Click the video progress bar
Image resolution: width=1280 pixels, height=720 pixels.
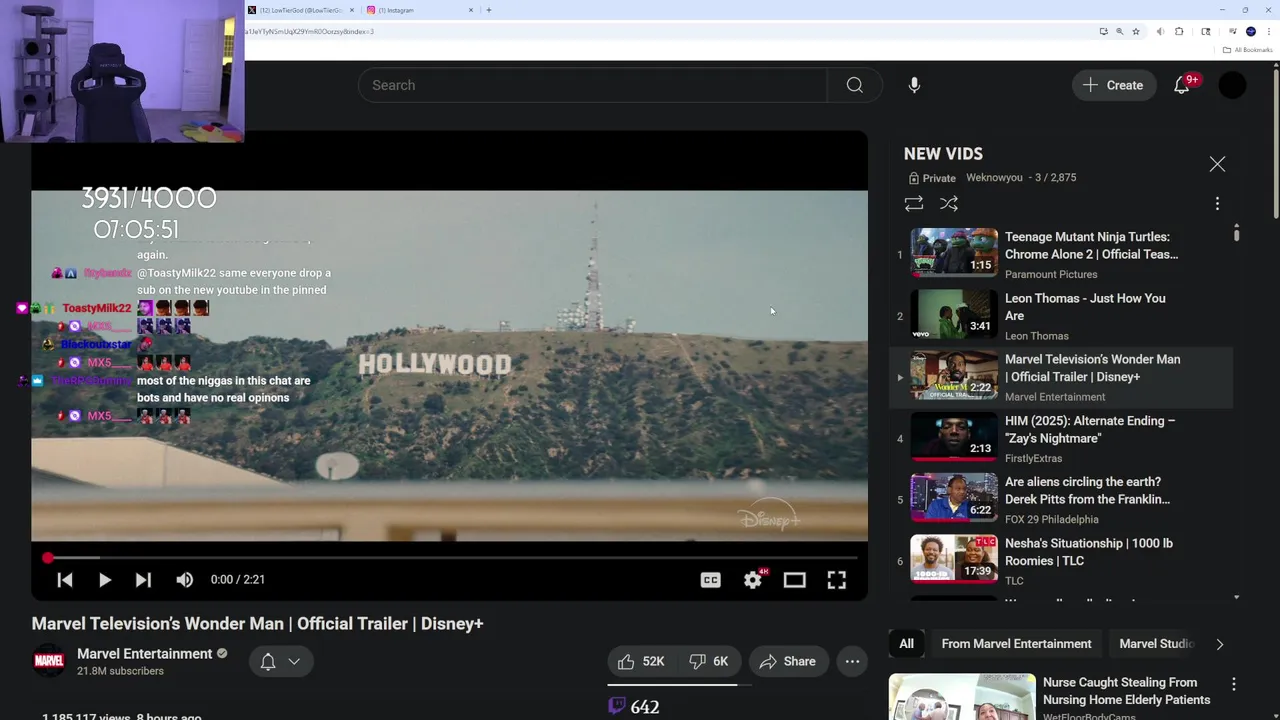pos(450,558)
